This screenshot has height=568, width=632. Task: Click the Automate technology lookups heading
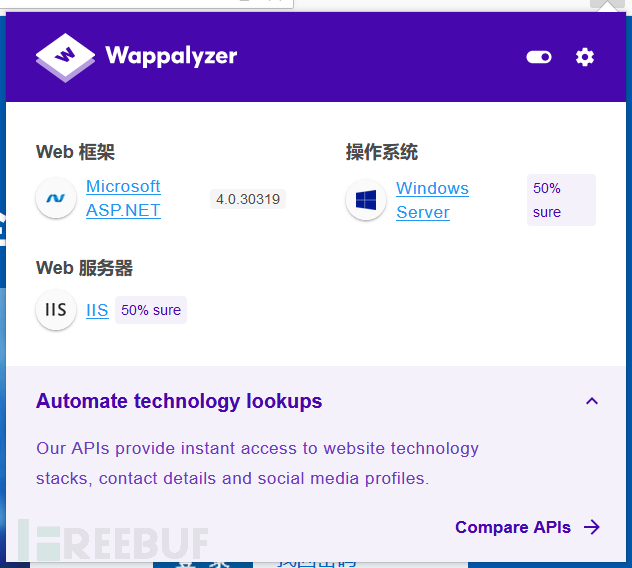click(x=179, y=402)
